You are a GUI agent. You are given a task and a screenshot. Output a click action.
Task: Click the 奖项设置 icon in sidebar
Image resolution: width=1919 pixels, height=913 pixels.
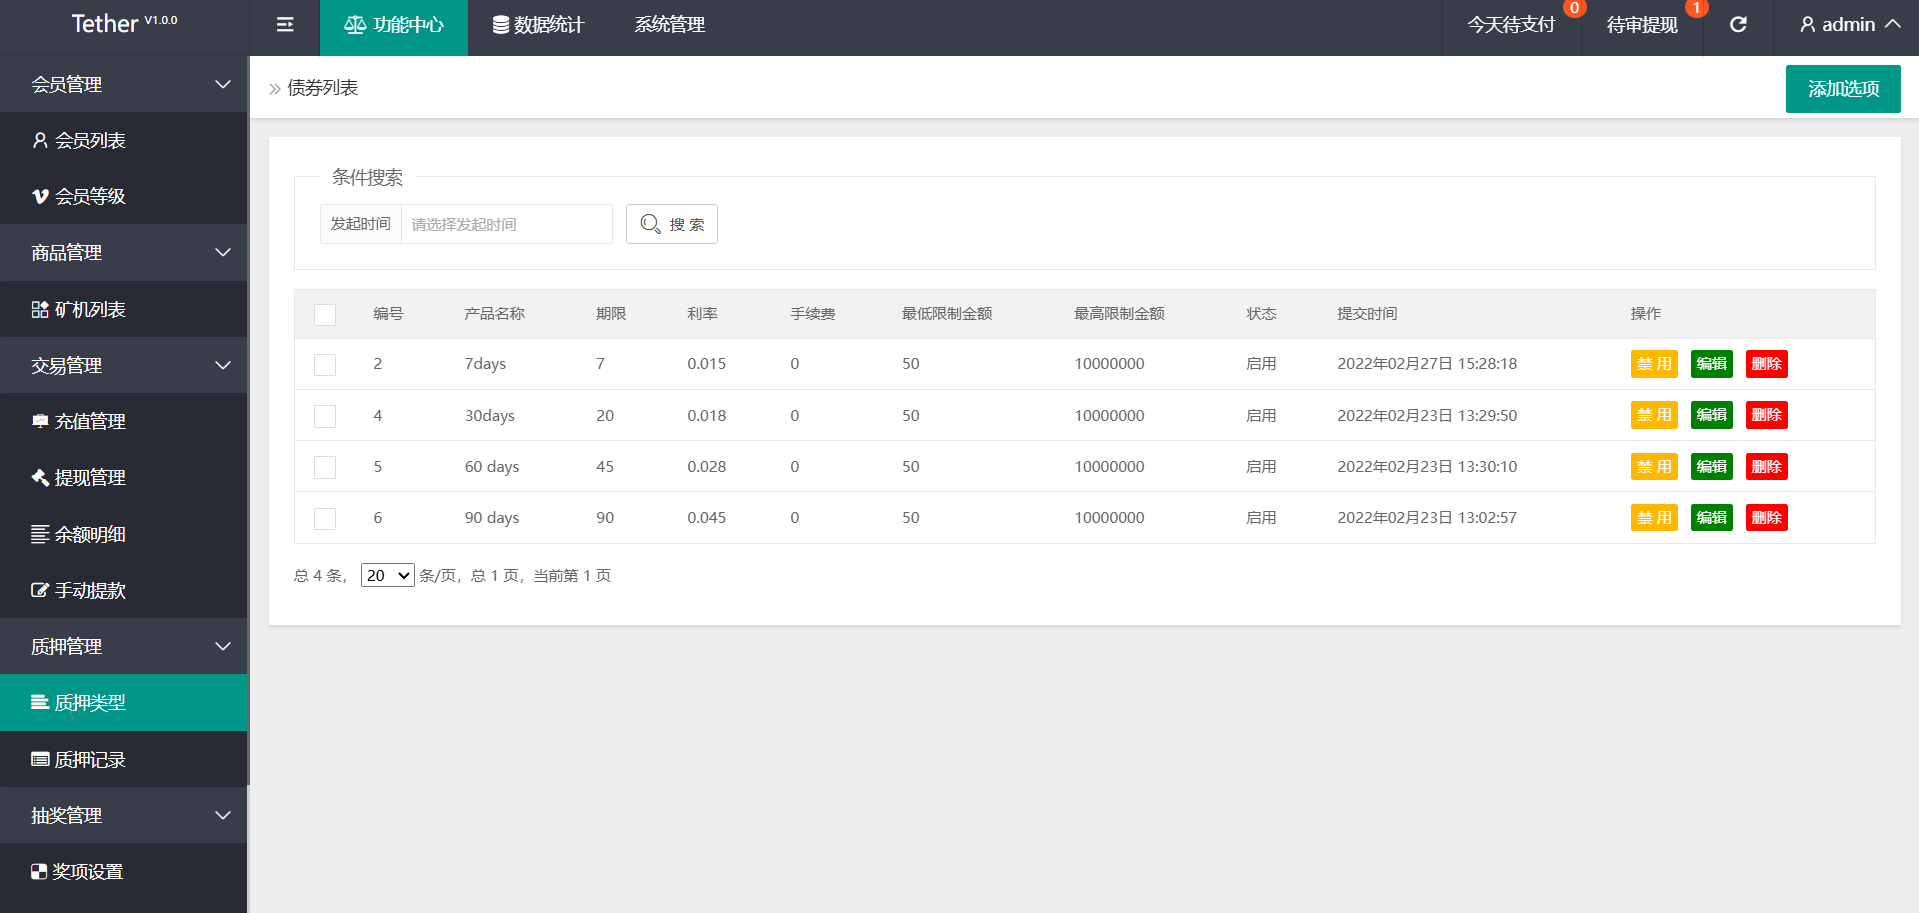click(39, 872)
